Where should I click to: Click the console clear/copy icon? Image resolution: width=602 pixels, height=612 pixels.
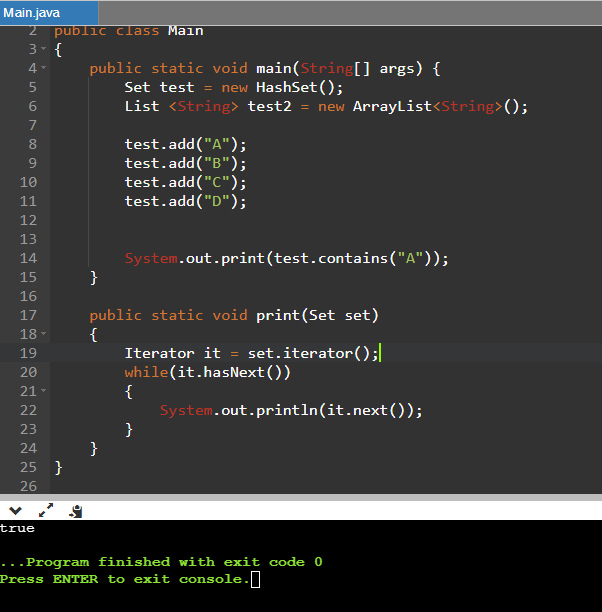click(x=76, y=511)
